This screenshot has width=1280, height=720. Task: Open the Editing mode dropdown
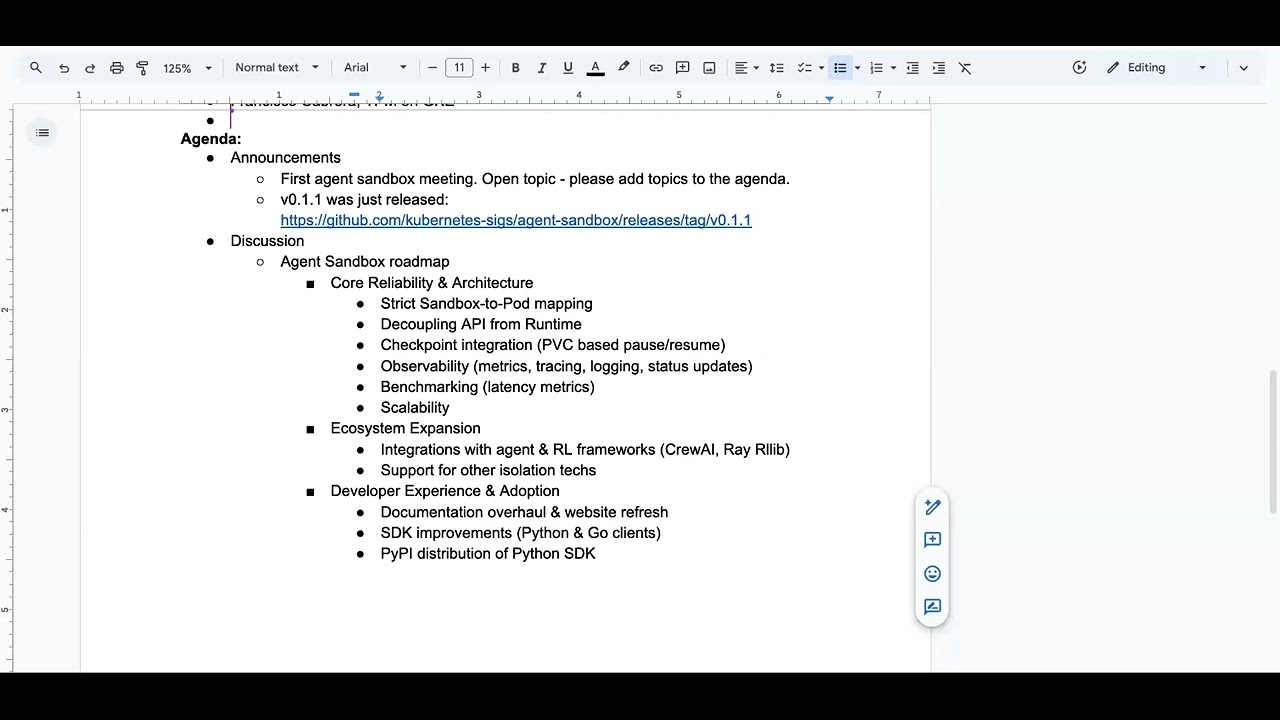(x=1157, y=68)
